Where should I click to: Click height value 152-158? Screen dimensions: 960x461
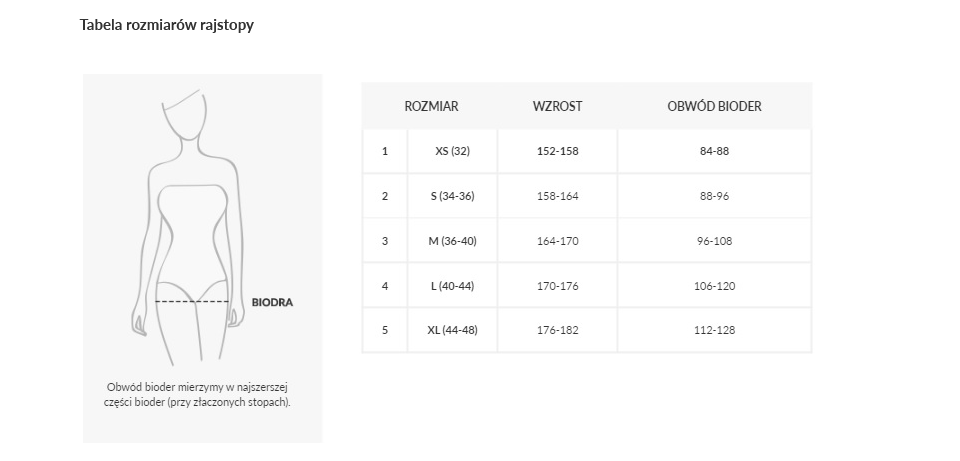tap(557, 151)
